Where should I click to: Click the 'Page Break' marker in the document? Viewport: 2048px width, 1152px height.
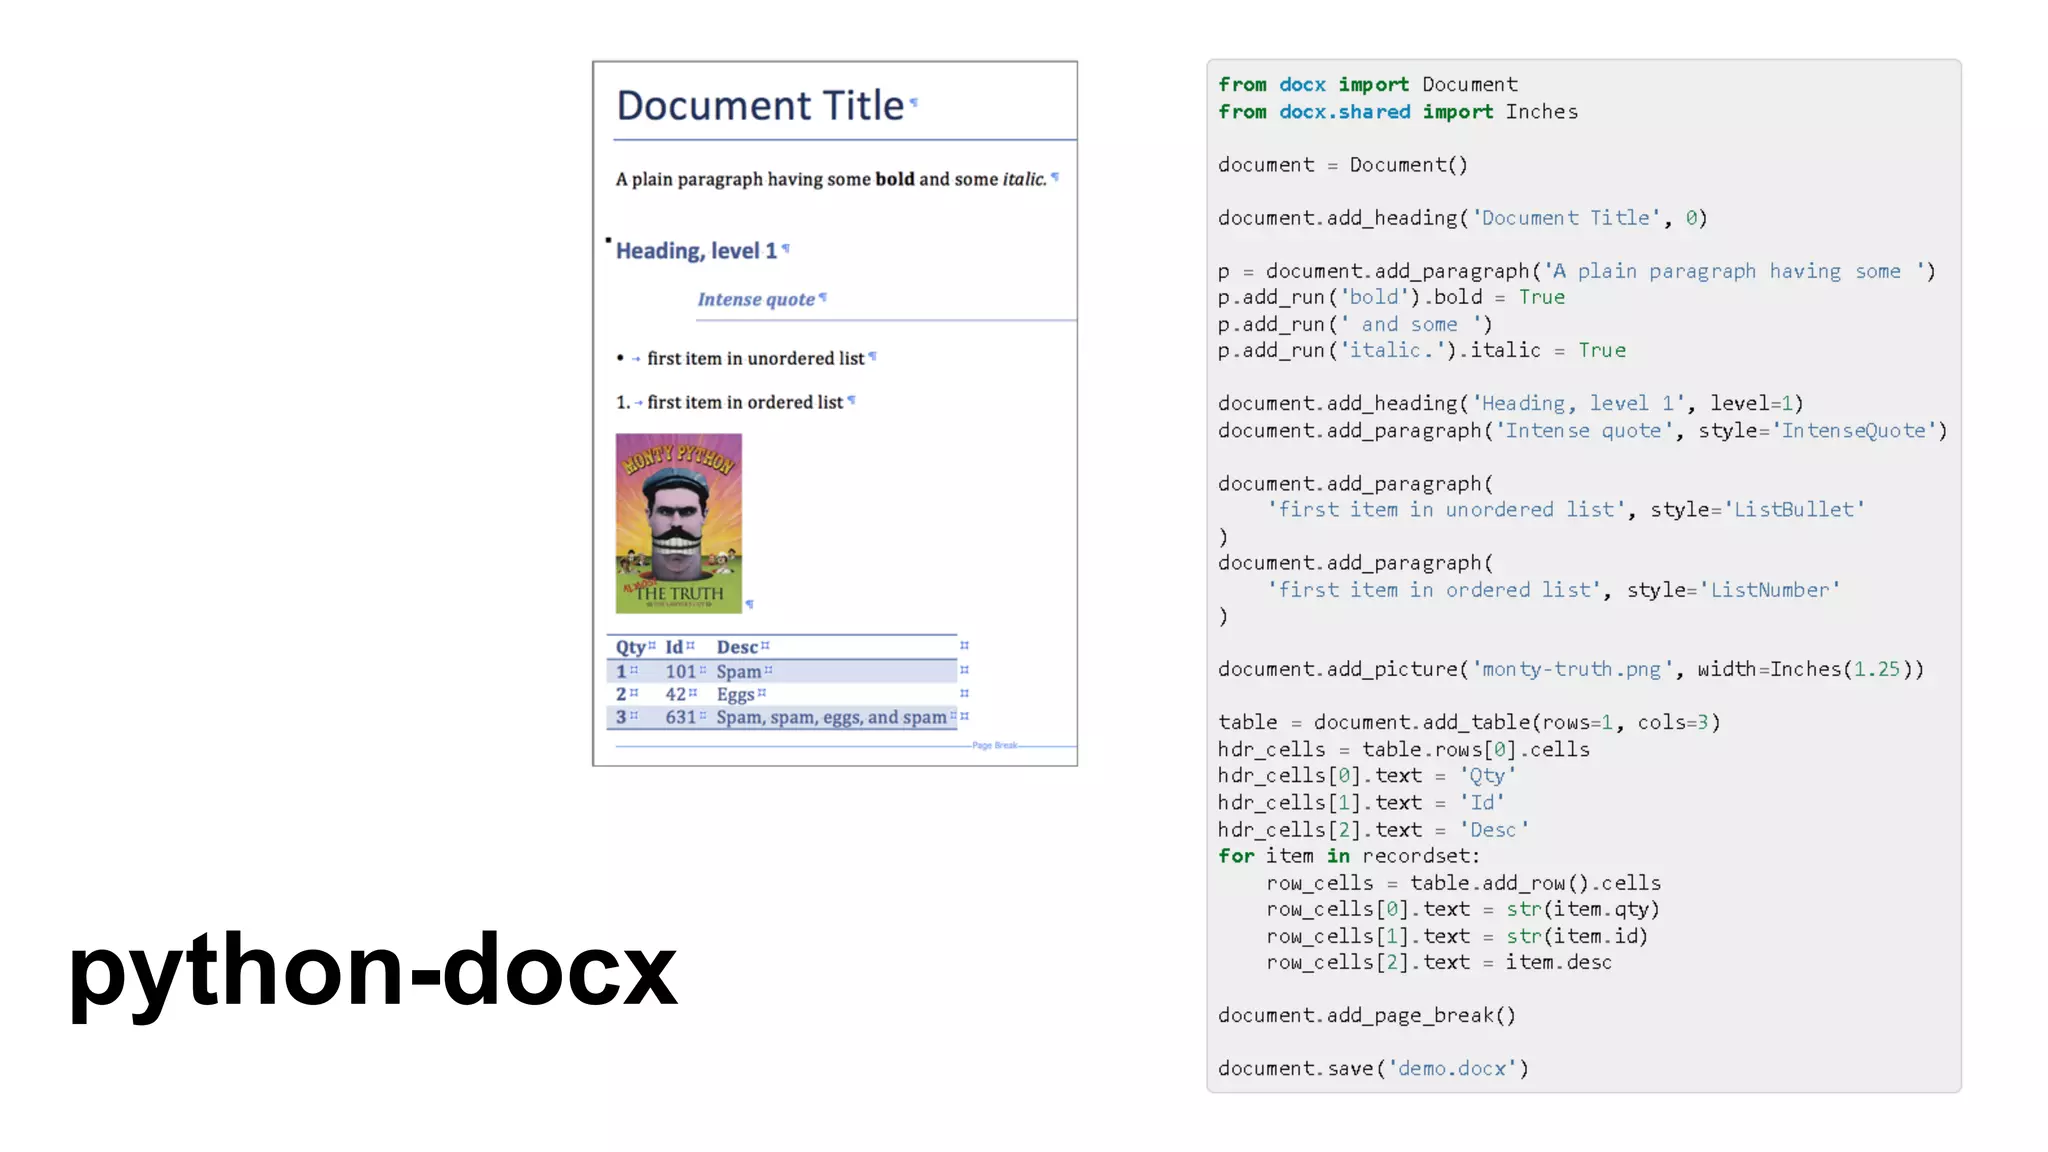tap(994, 745)
